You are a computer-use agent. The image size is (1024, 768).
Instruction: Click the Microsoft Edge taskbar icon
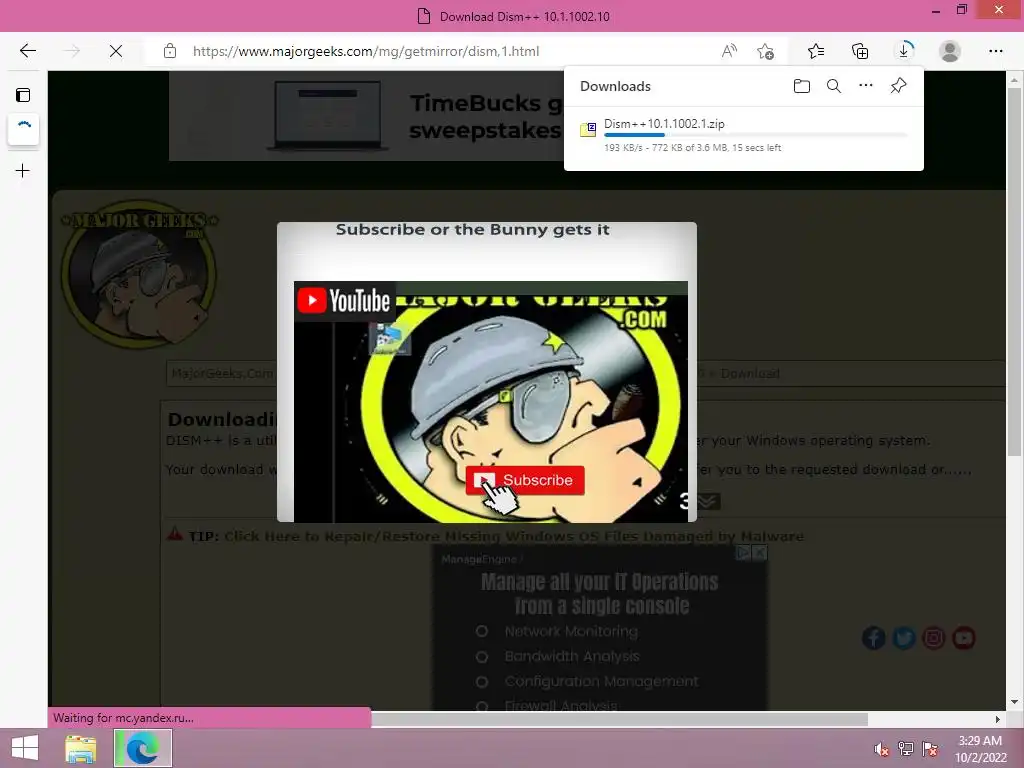point(143,748)
